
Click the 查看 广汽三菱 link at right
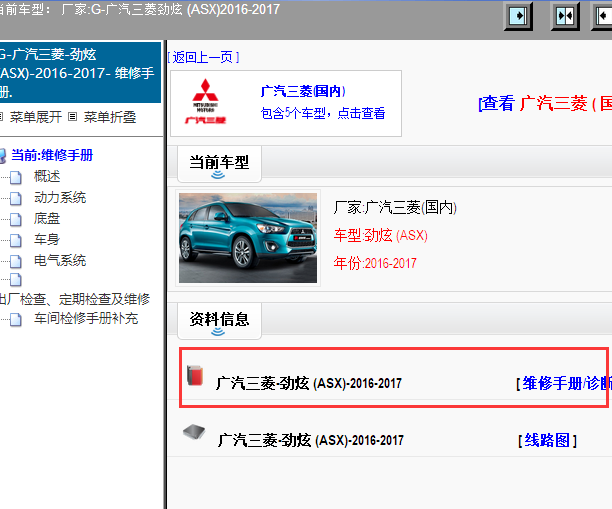545,103
